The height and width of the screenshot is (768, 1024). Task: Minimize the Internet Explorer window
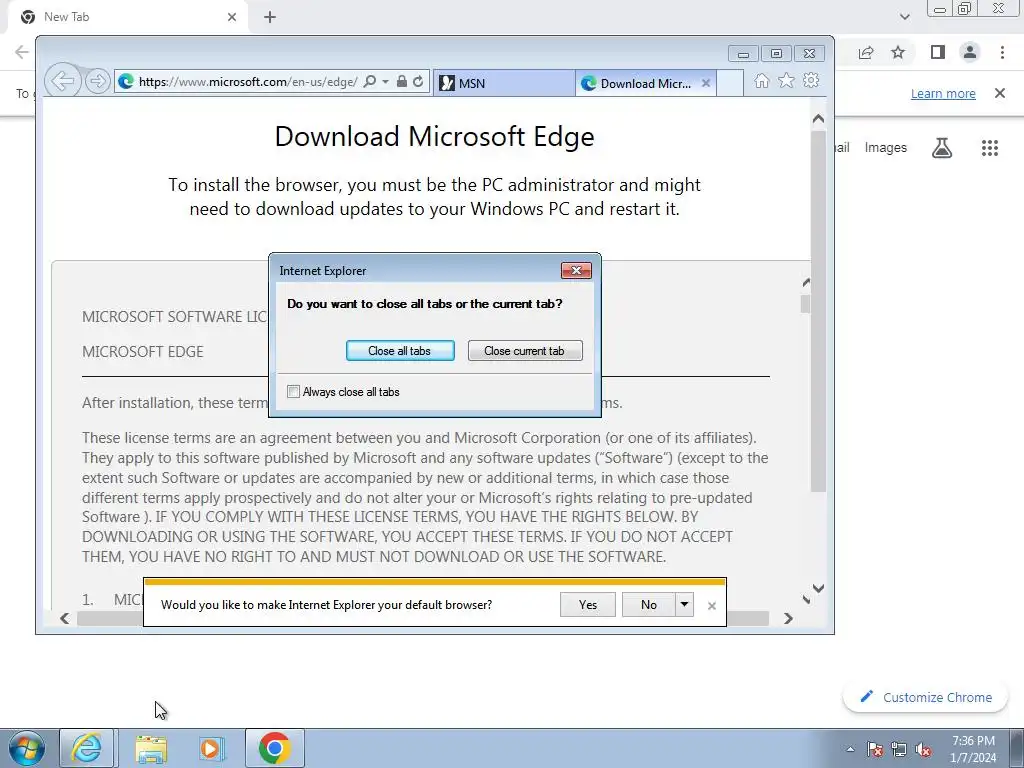[743, 54]
